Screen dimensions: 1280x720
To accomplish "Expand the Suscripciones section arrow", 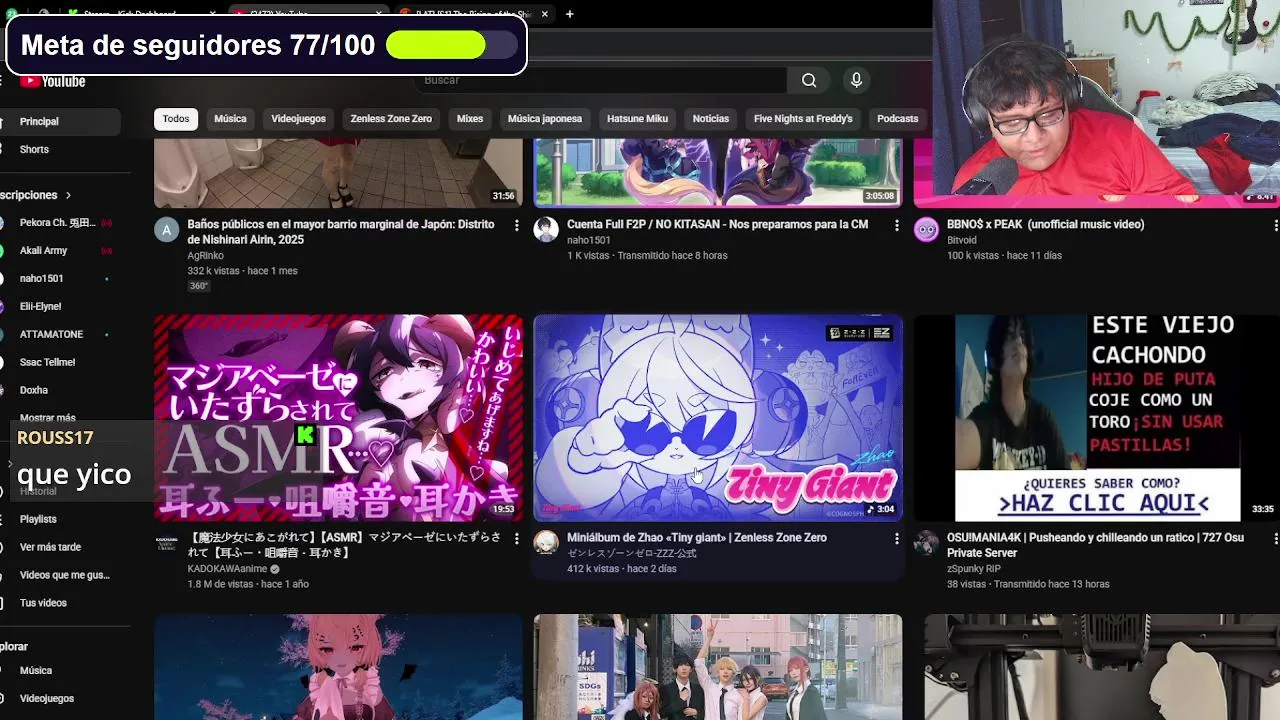I will coord(68,195).
